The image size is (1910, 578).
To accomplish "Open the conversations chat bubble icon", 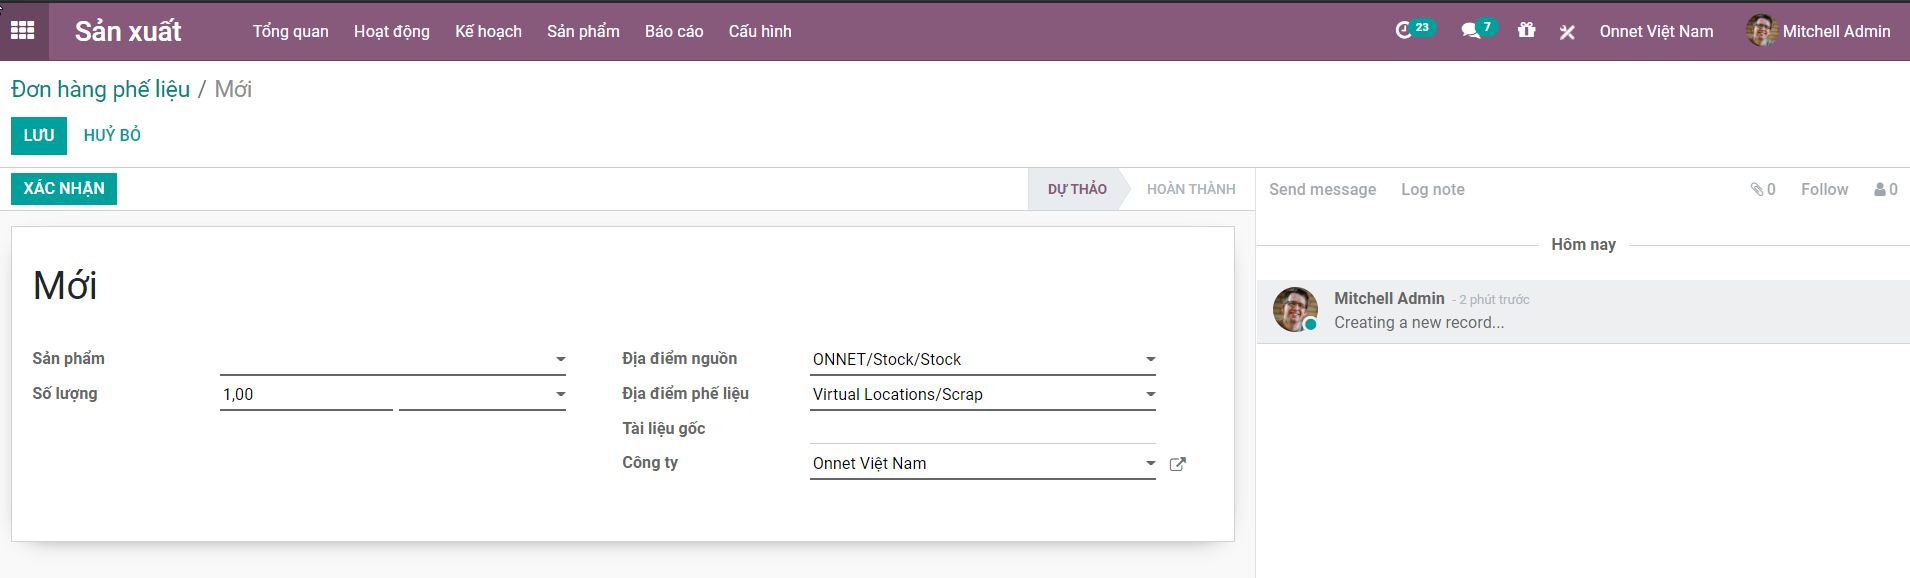I will coord(1470,31).
